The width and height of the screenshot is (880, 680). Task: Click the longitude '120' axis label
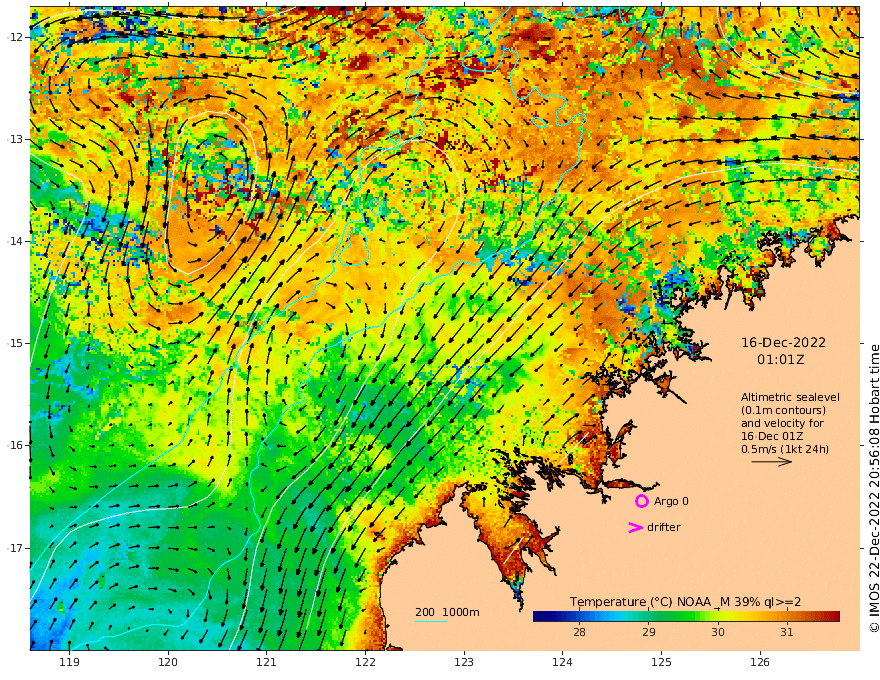(168, 662)
